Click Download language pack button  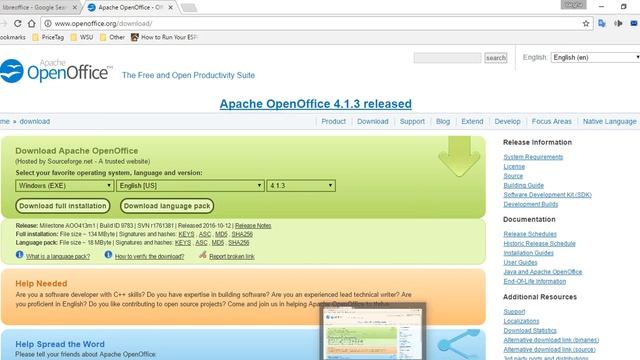(x=167, y=206)
